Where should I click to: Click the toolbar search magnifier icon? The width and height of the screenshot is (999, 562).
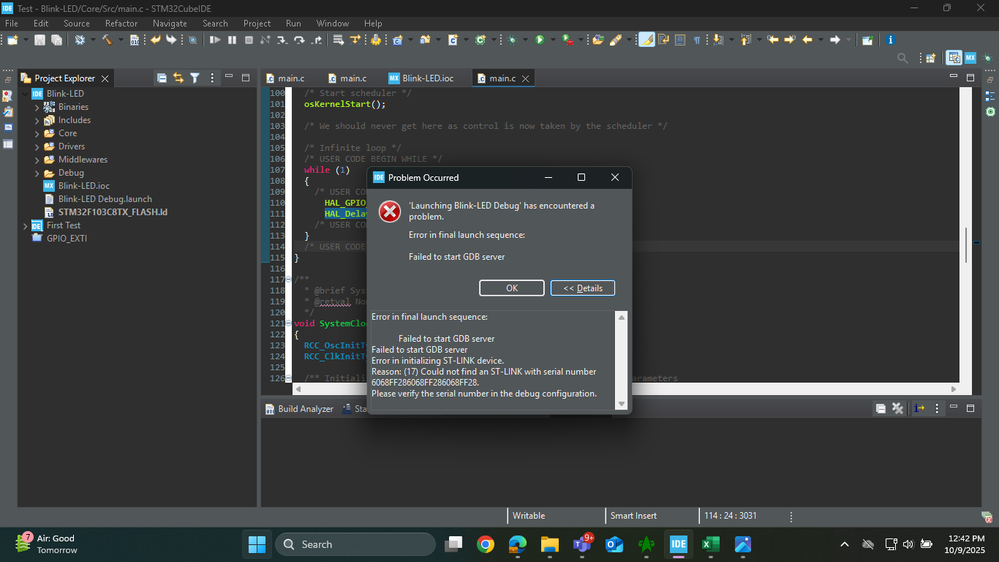pos(904,58)
